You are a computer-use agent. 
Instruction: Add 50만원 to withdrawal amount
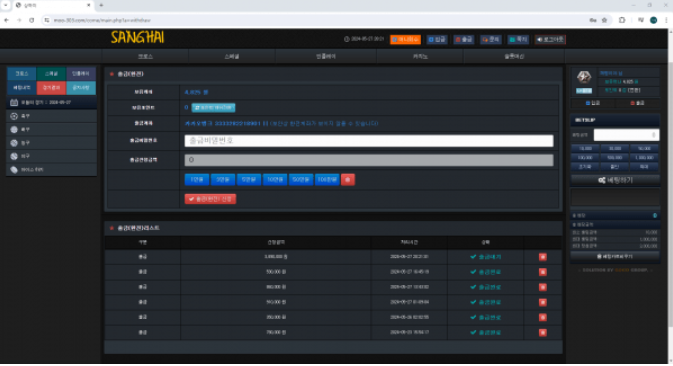coord(301,179)
